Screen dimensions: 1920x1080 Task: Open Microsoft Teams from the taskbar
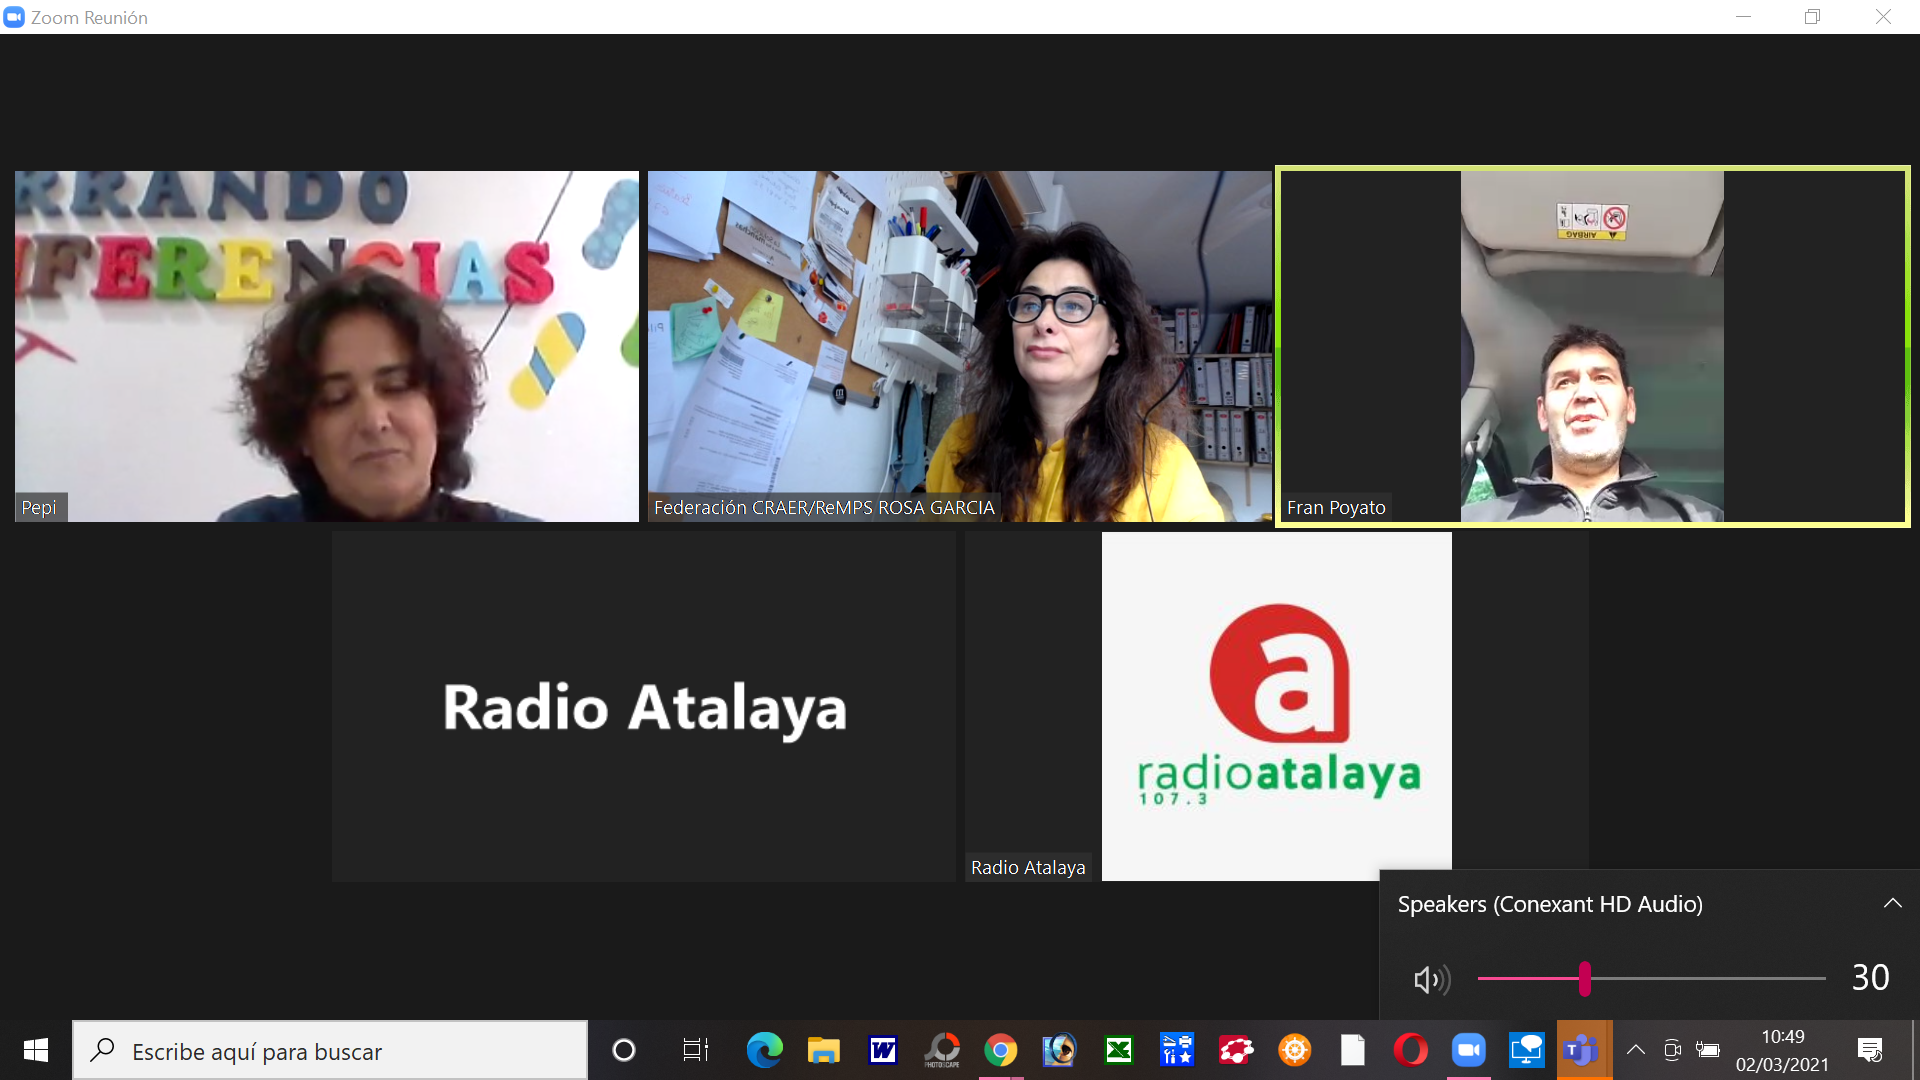[x=1582, y=1050]
